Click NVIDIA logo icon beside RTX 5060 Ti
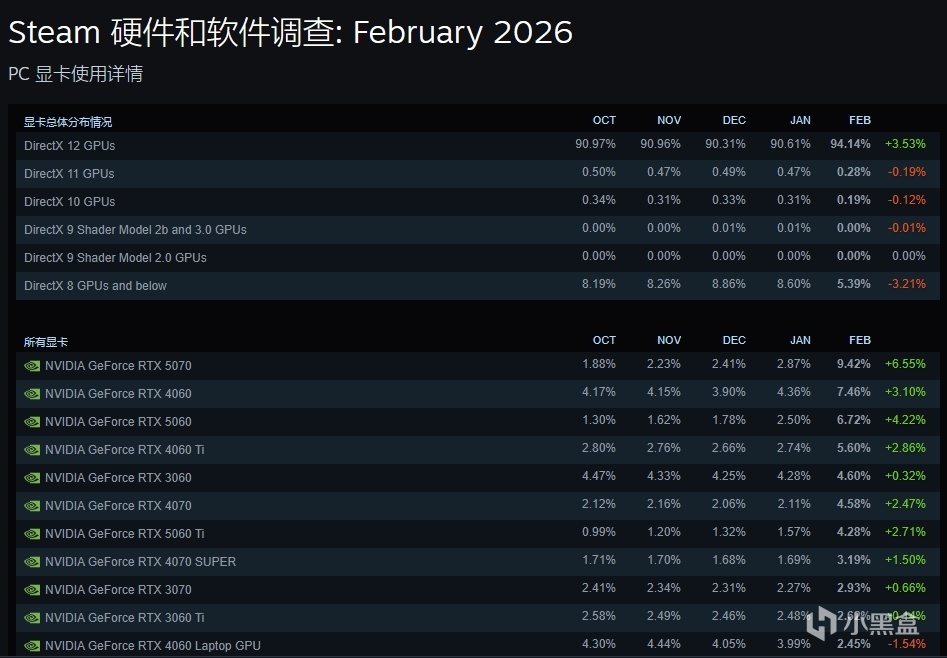This screenshot has height=658, width=947. point(32,534)
